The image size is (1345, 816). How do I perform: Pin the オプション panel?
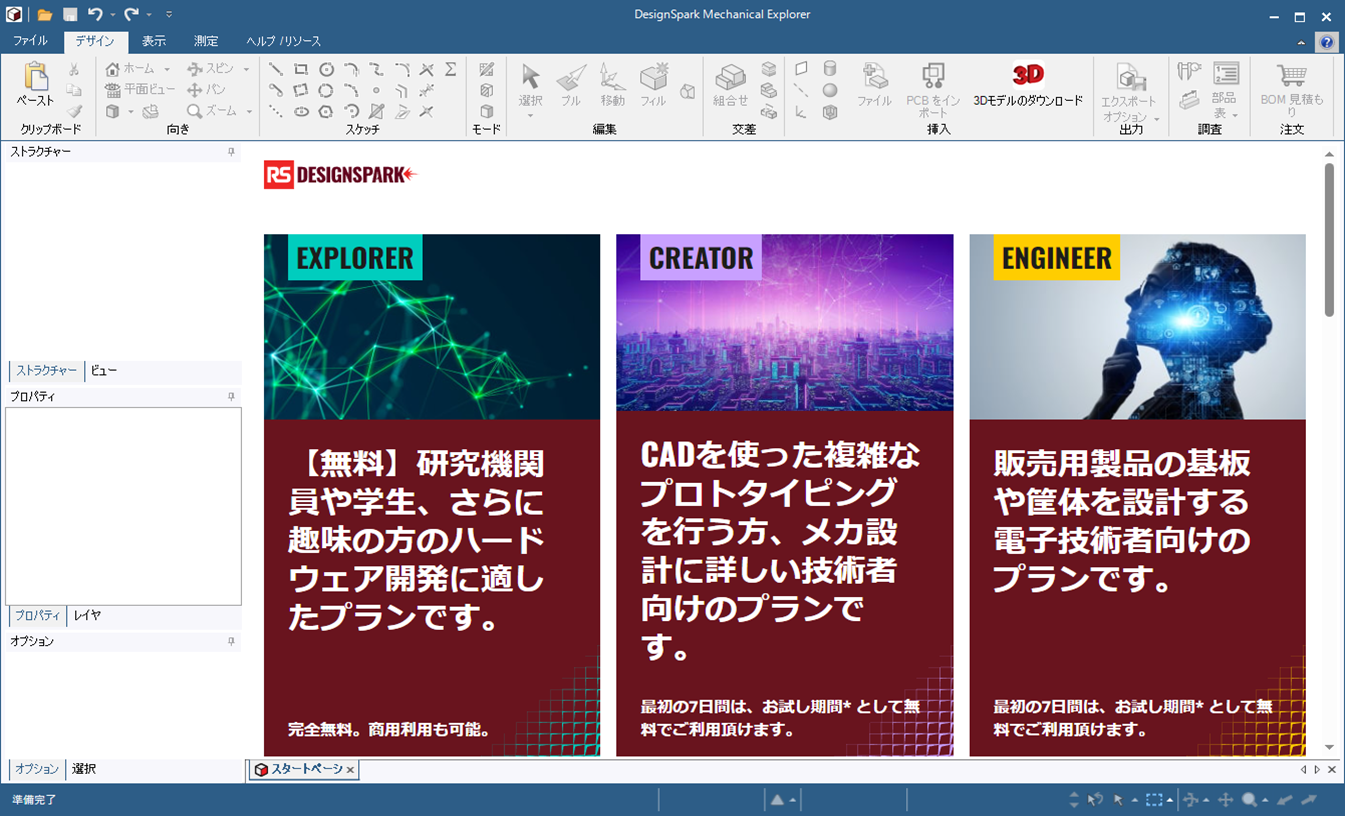pos(231,641)
